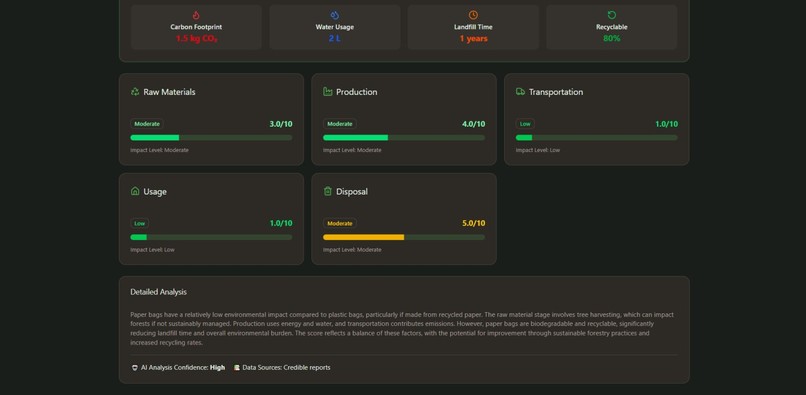Click the Low badge in Transportation
This screenshot has height=395, width=806.
coord(525,124)
